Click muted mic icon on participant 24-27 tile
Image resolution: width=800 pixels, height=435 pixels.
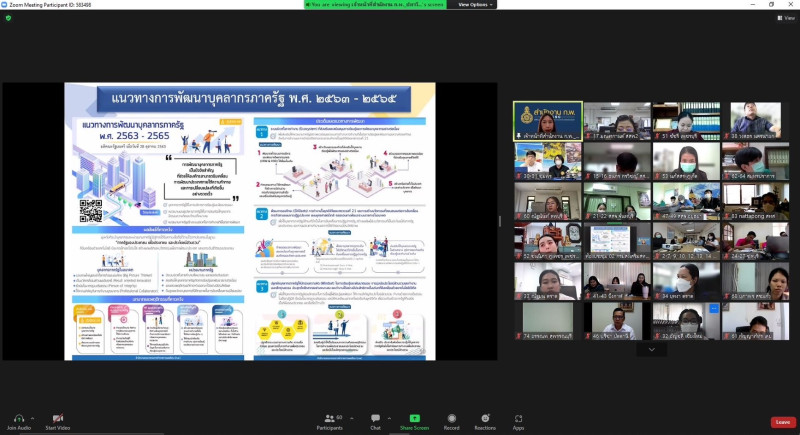coord(727,257)
